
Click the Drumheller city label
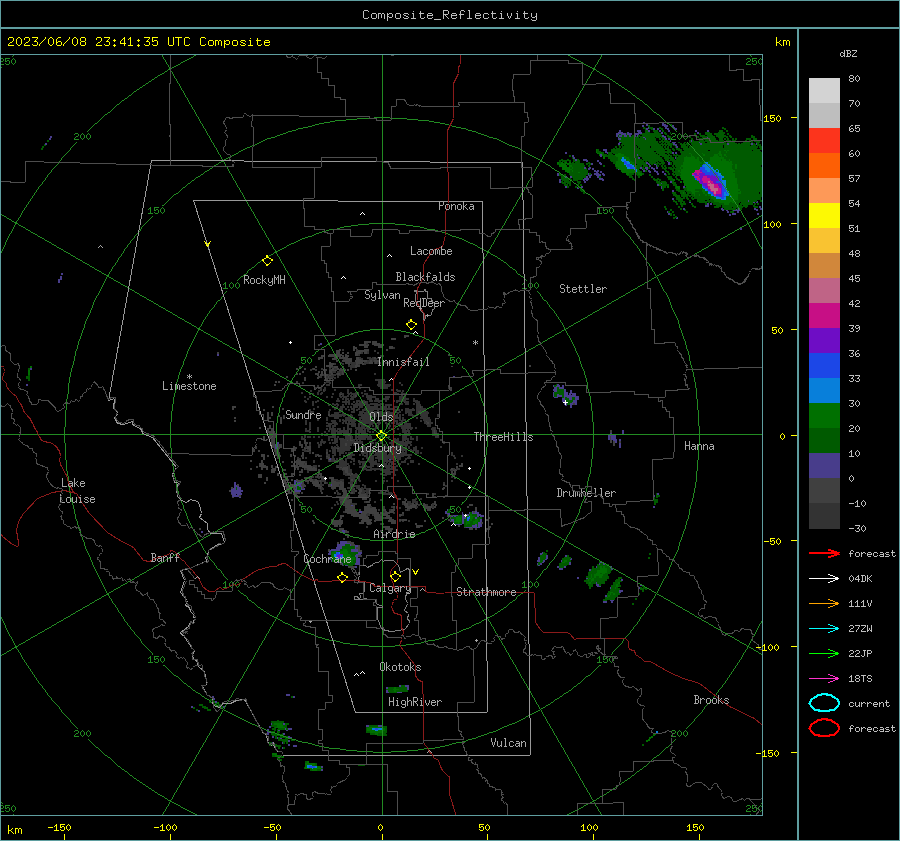pyautogui.click(x=586, y=493)
